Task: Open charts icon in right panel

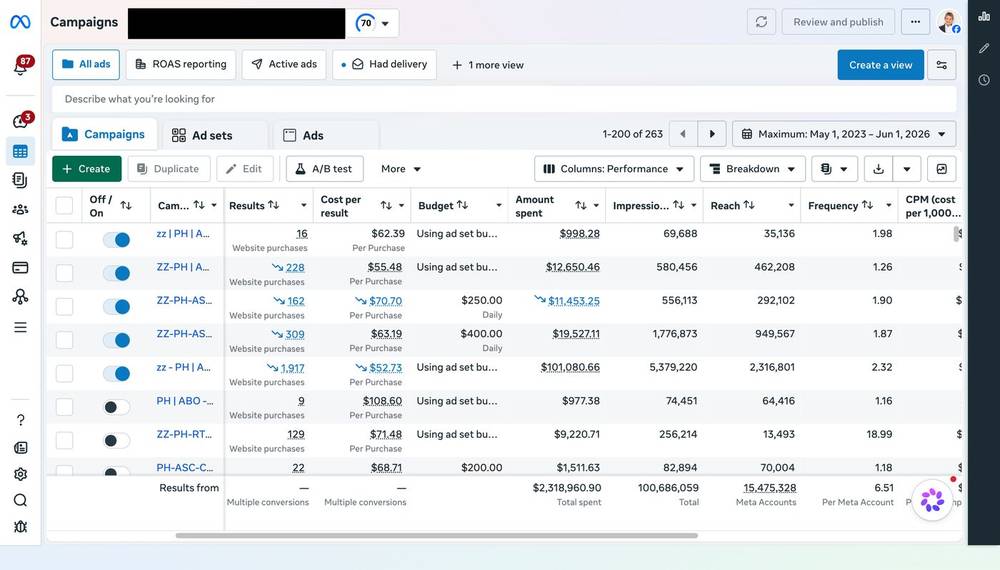Action: (x=984, y=16)
